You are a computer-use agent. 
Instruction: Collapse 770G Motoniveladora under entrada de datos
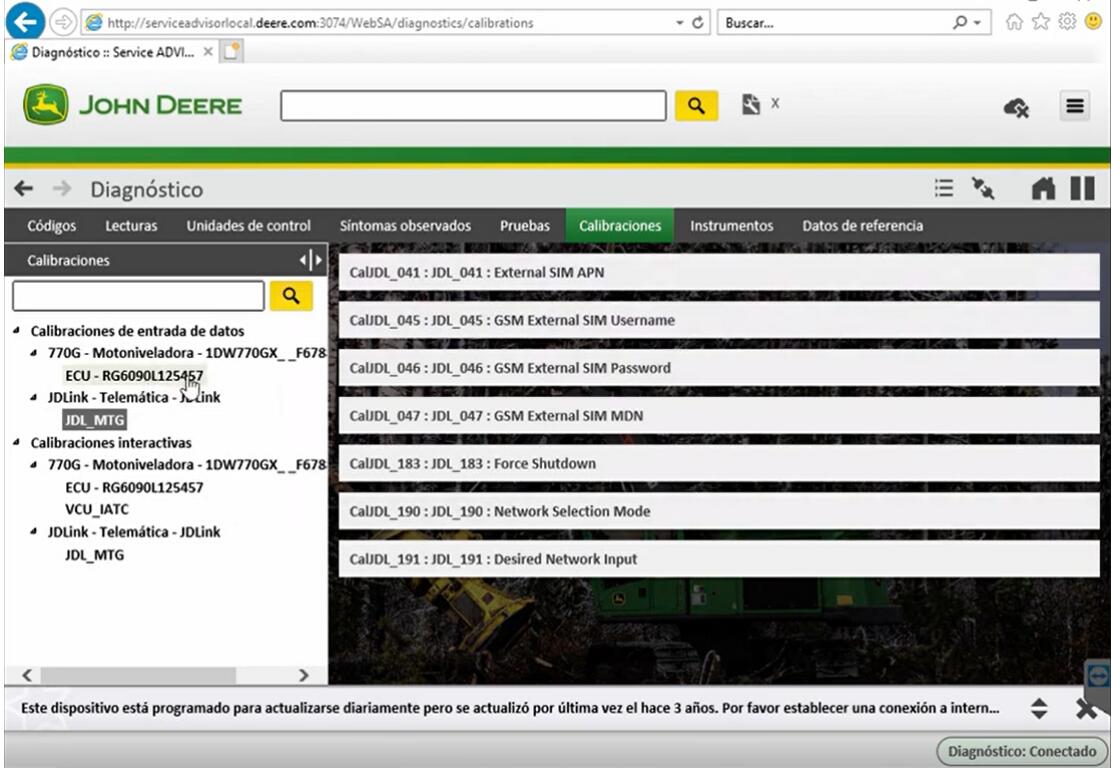coord(34,352)
